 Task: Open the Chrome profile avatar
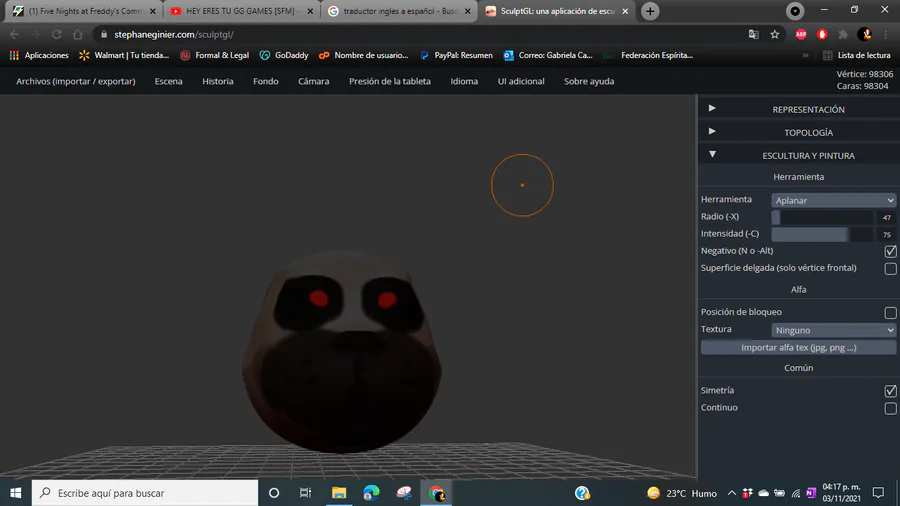tap(864, 34)
